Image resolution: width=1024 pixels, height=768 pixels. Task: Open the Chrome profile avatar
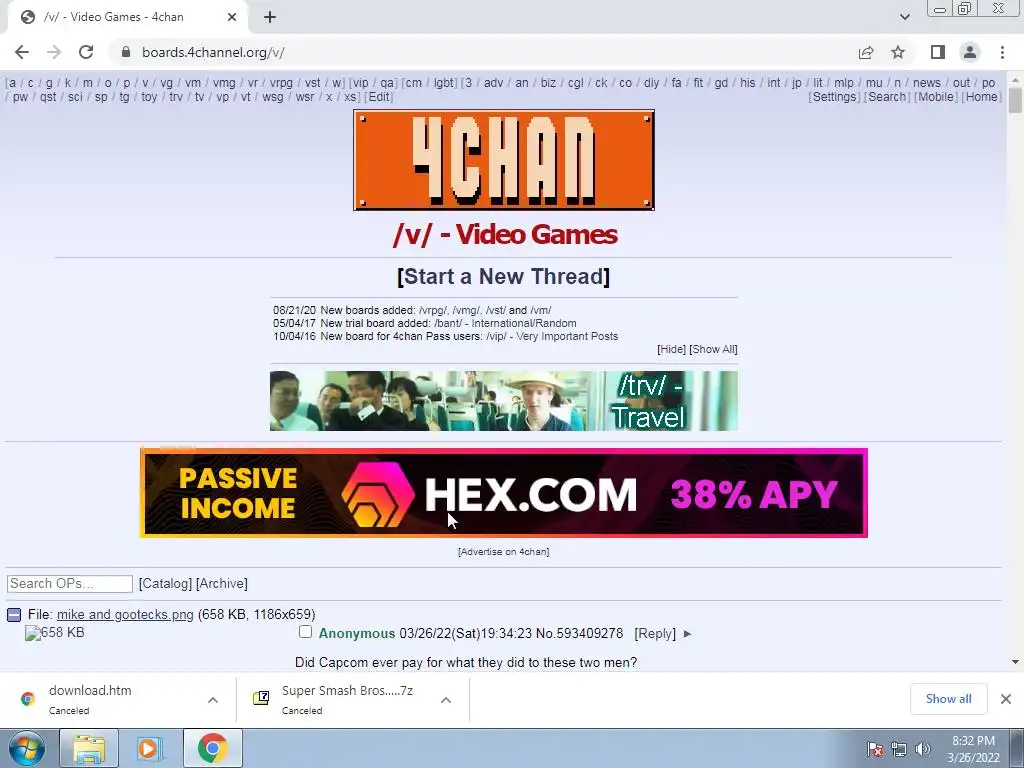[970, 52]
